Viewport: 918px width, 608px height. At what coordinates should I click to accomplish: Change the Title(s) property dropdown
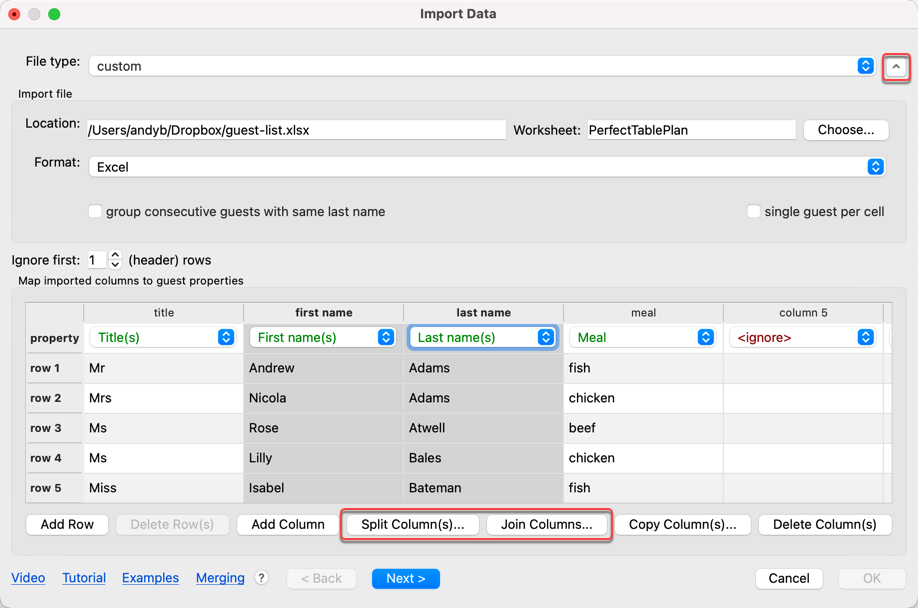click(x=163, y=338)
